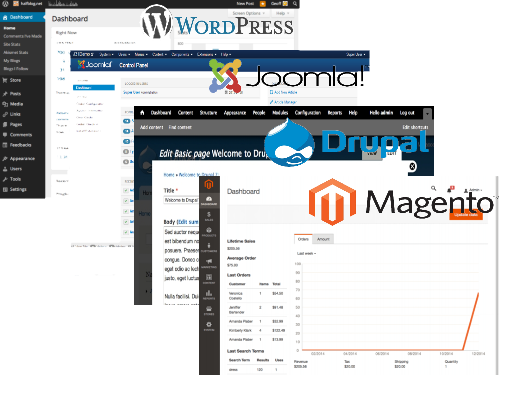Viewport: 512px width, 401px height.
Task: Open Magento Admin account dropdown
Action: pyautogui.click(x=473, y=190)
